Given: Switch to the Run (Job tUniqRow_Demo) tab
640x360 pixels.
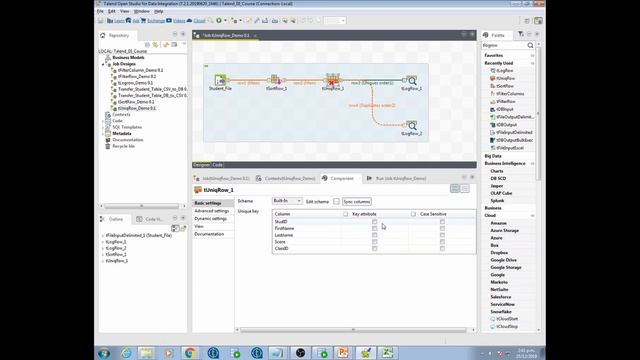Looking at the screenshot, I should point(396,178).
